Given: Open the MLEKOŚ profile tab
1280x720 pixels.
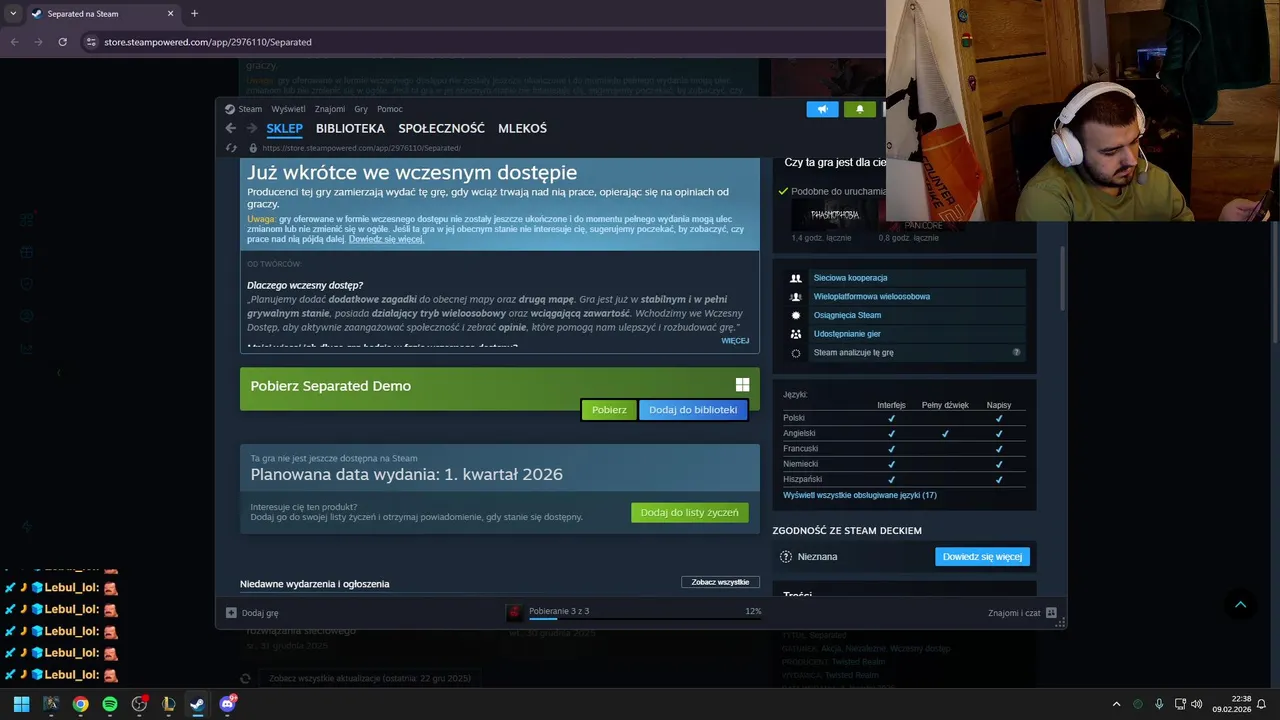Looking at the screenshot, I should [x=522, y=129].
